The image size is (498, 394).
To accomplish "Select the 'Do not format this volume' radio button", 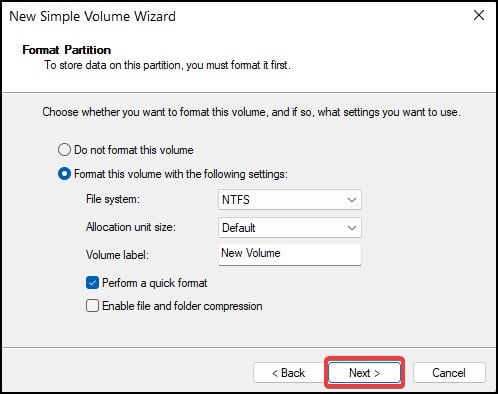I will tap(64, 150).
